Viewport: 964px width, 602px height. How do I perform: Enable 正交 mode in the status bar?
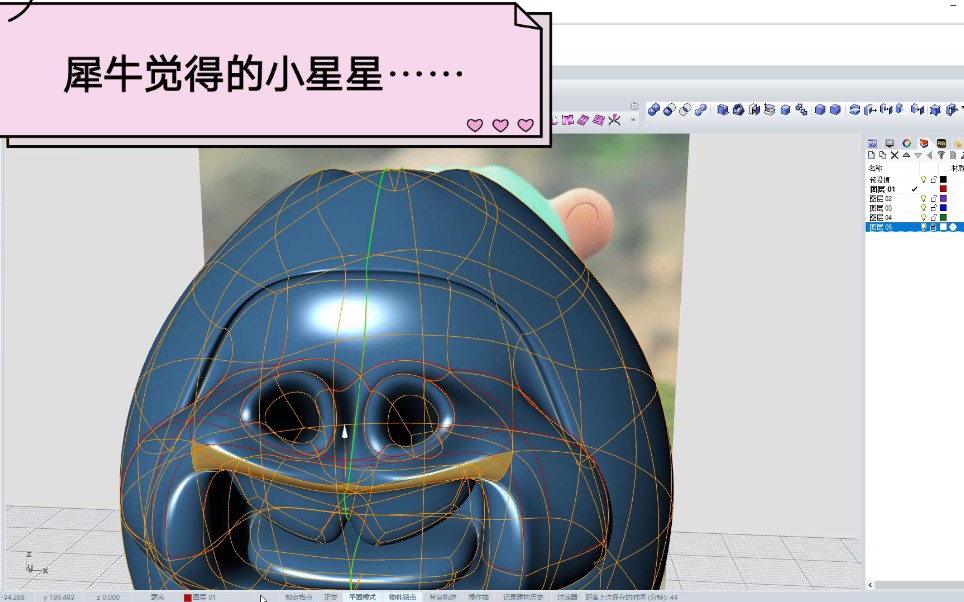pos(330,595)
